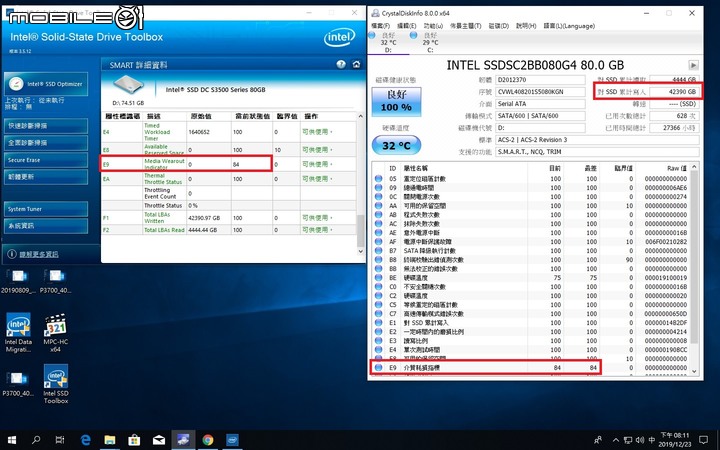
Task: Open Intel Data Migration desktop shortcut
Action: coord(18,333)
